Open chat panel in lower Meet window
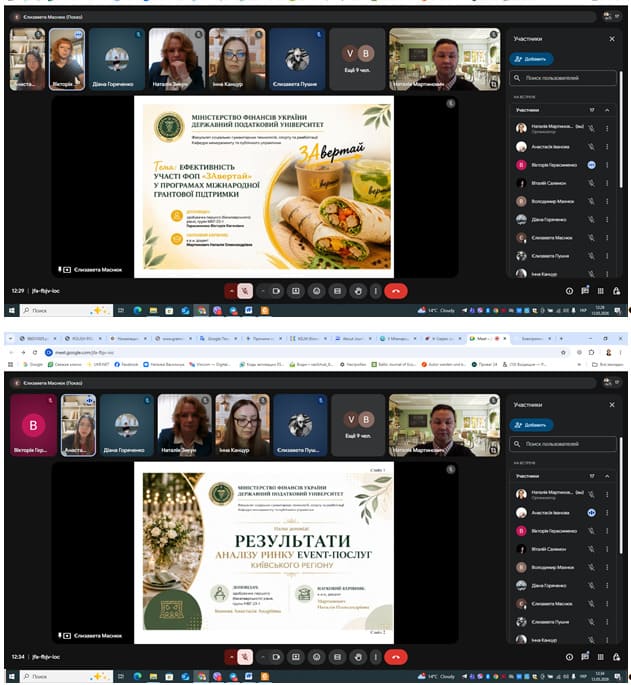Screen dimensions: 631x685 [x=585, y=656]
